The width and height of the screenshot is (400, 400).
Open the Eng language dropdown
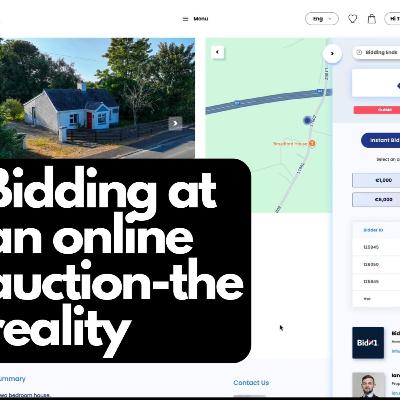(322, 19)
